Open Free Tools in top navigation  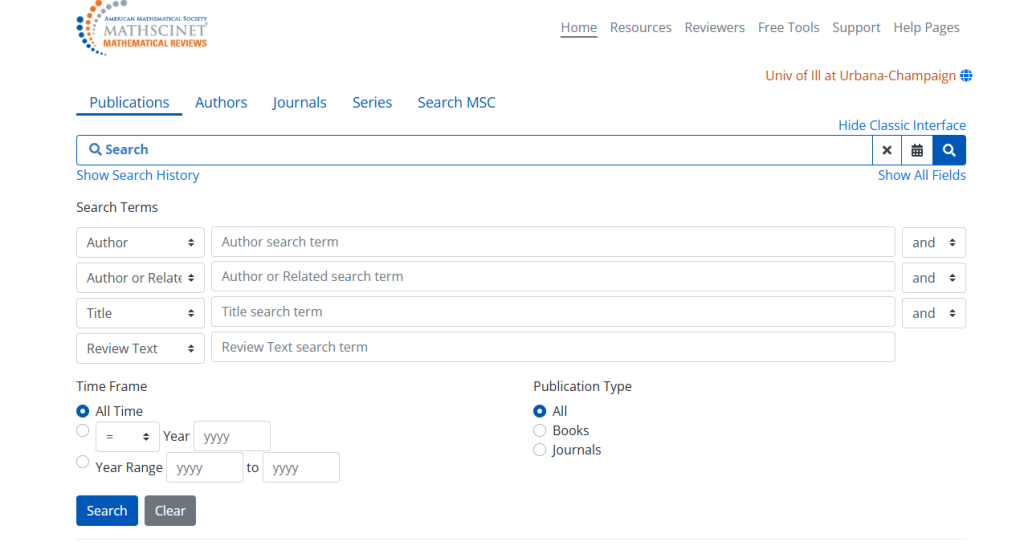click(788, 28)
